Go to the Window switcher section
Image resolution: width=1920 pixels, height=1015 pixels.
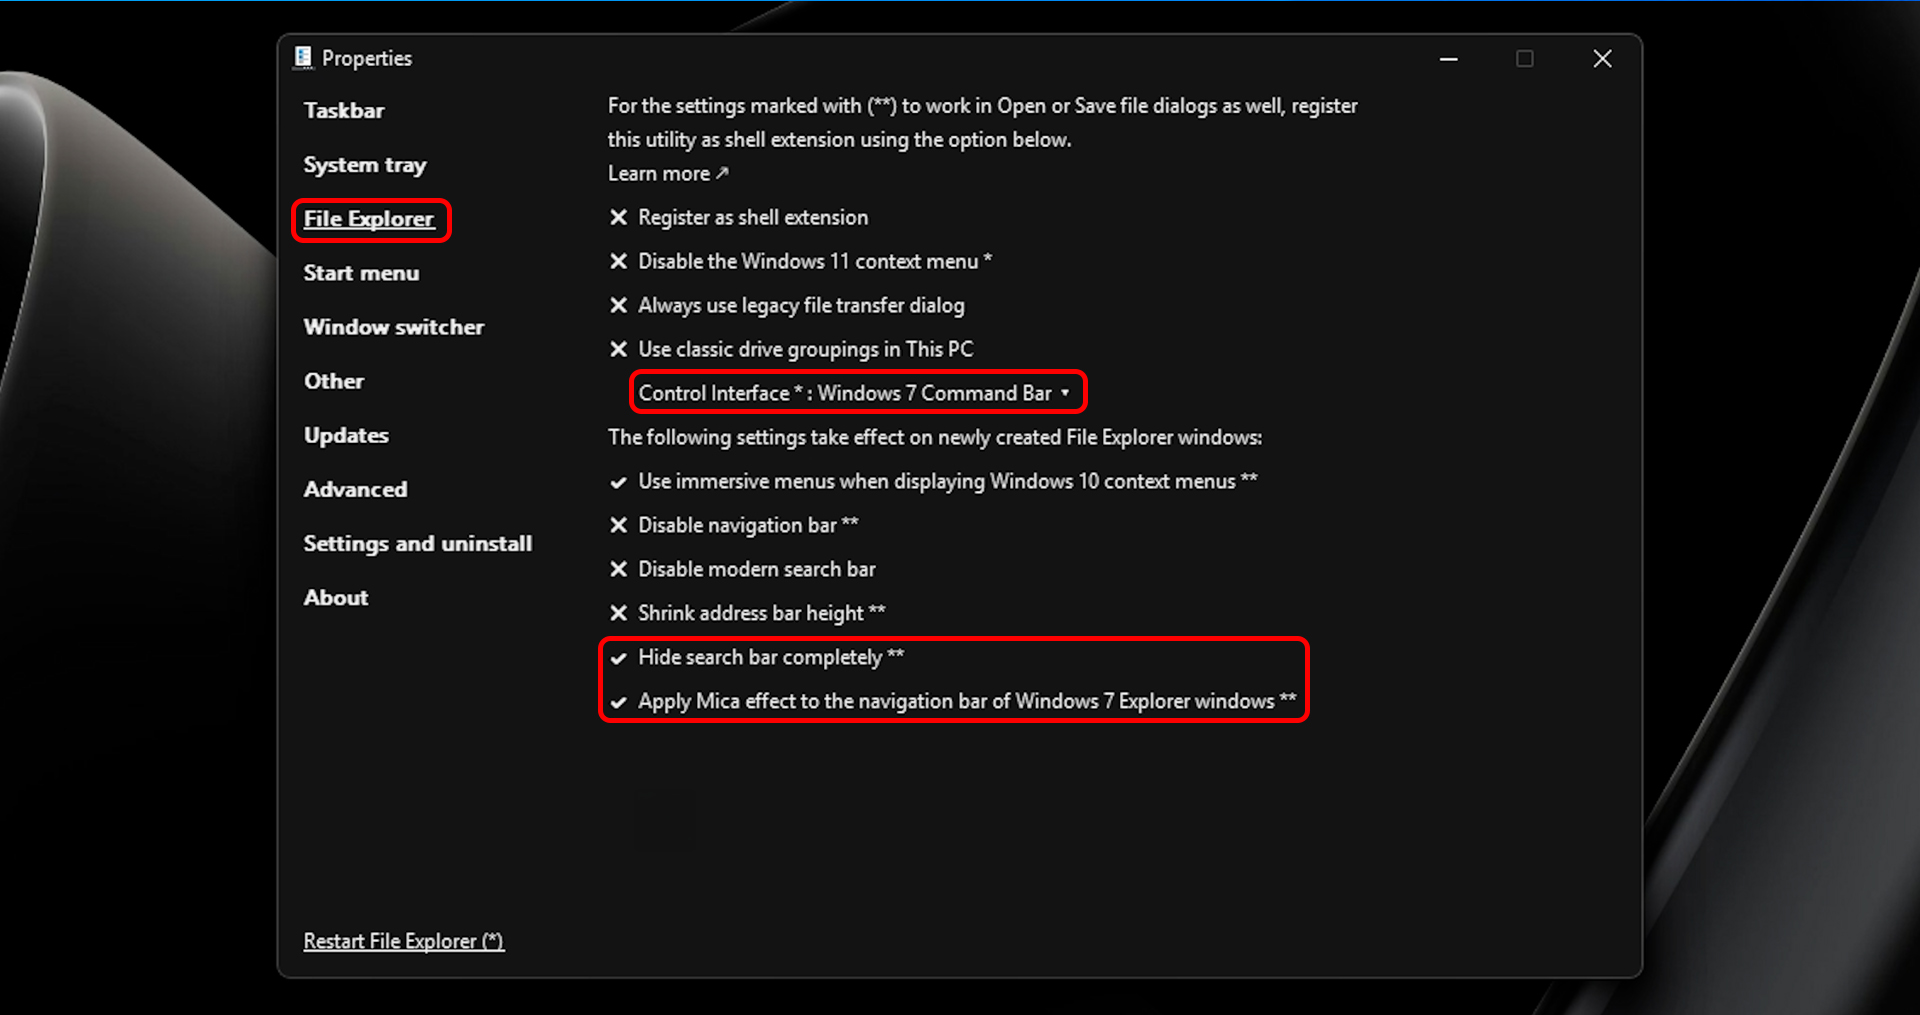(393, 327)
